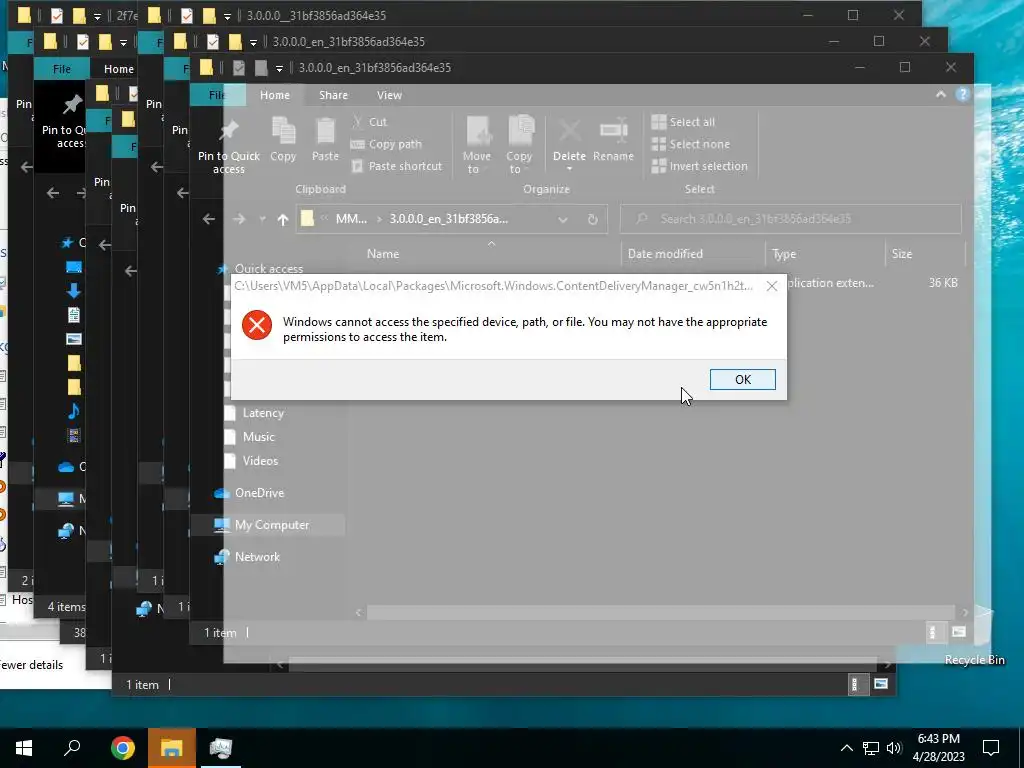Click the horizontal scrollbar in file list
This screenshot has width=1024, height=768.
[661, 612]
